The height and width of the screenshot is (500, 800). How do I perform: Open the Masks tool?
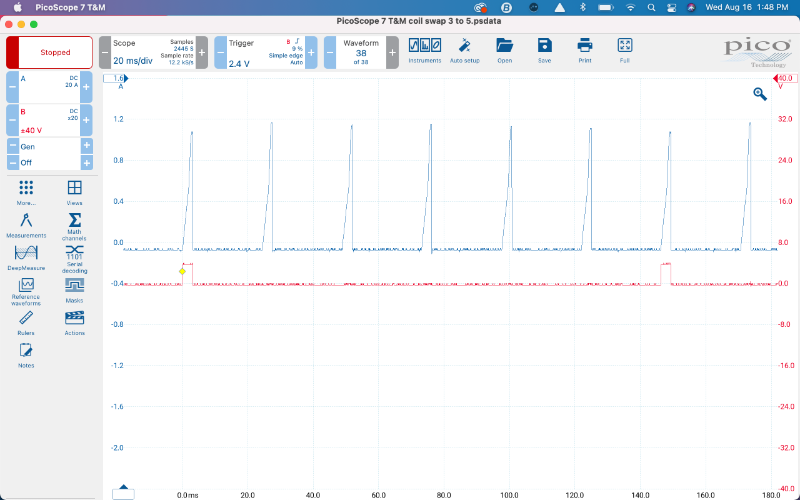74,288
